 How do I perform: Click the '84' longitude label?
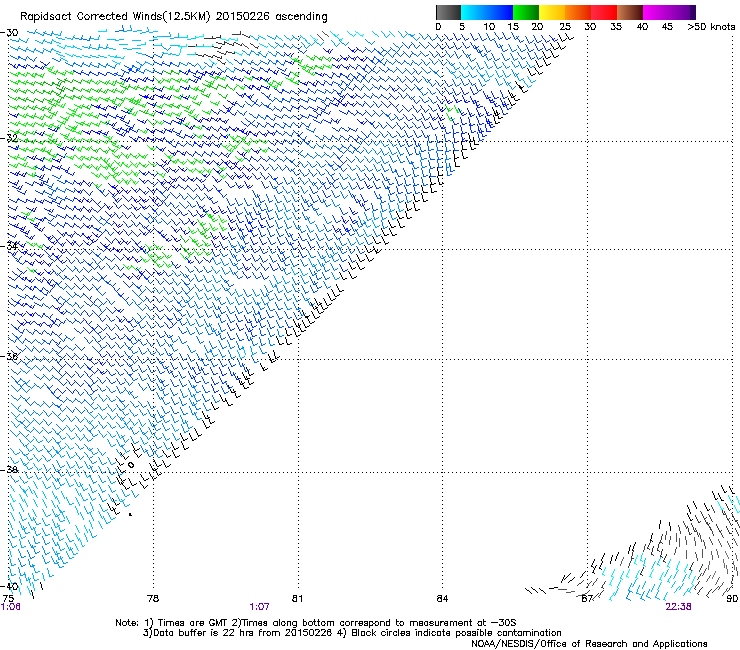pos(442,599)
